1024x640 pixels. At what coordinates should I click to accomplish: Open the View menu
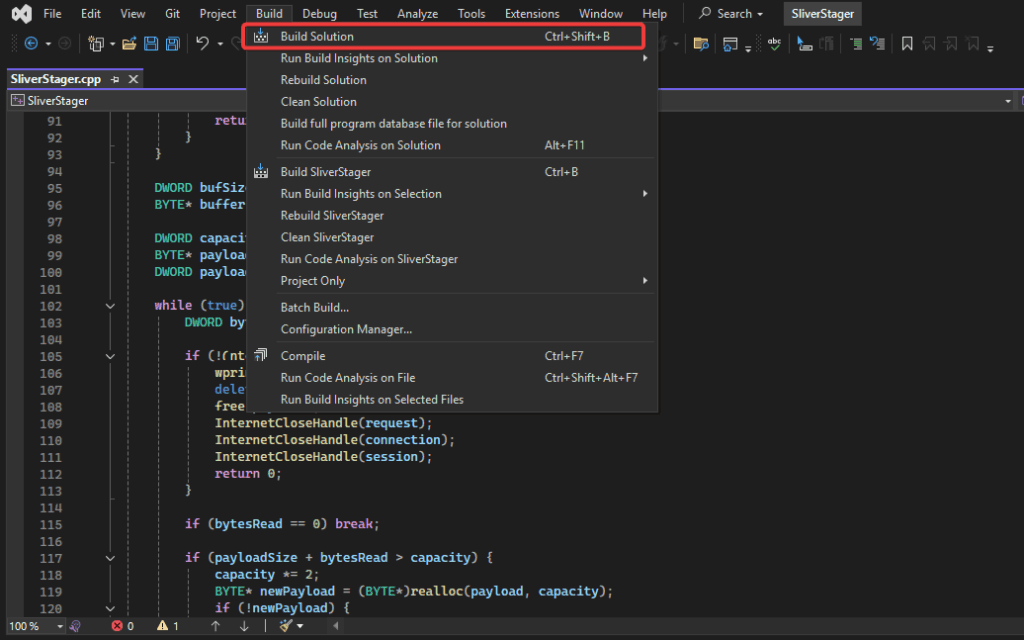133,14
